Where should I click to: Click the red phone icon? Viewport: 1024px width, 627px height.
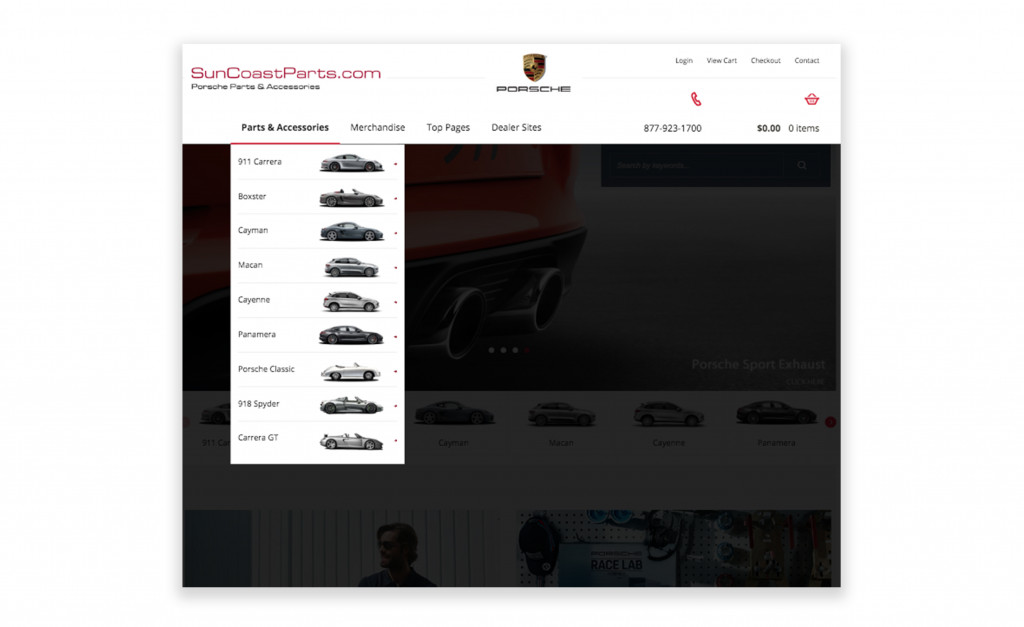[x=696, y=98]
